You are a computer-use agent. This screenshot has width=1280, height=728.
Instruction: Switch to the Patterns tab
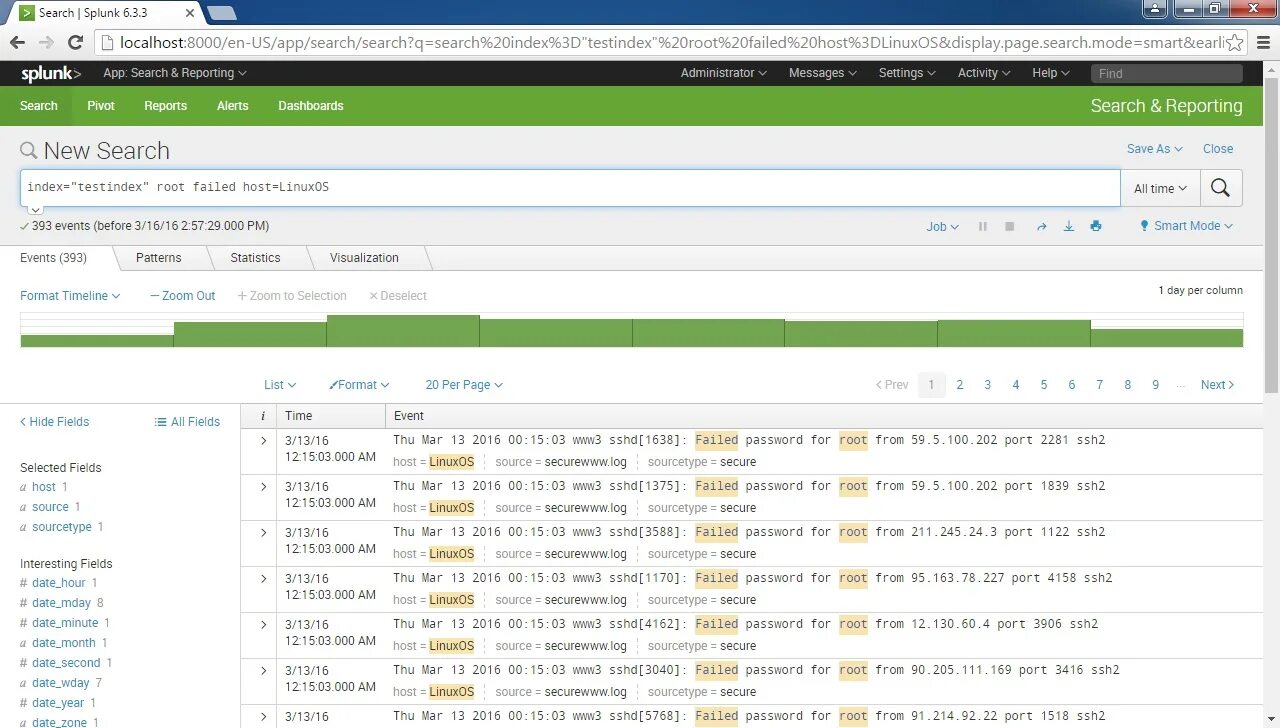(x=159, y=258)
